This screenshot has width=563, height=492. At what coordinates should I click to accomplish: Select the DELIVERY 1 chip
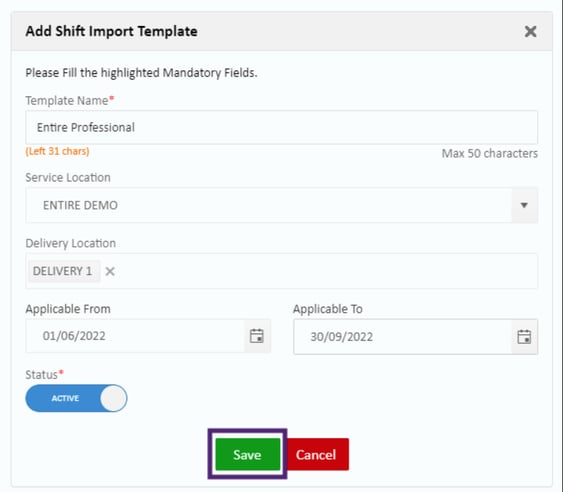(x=62, y=271)
